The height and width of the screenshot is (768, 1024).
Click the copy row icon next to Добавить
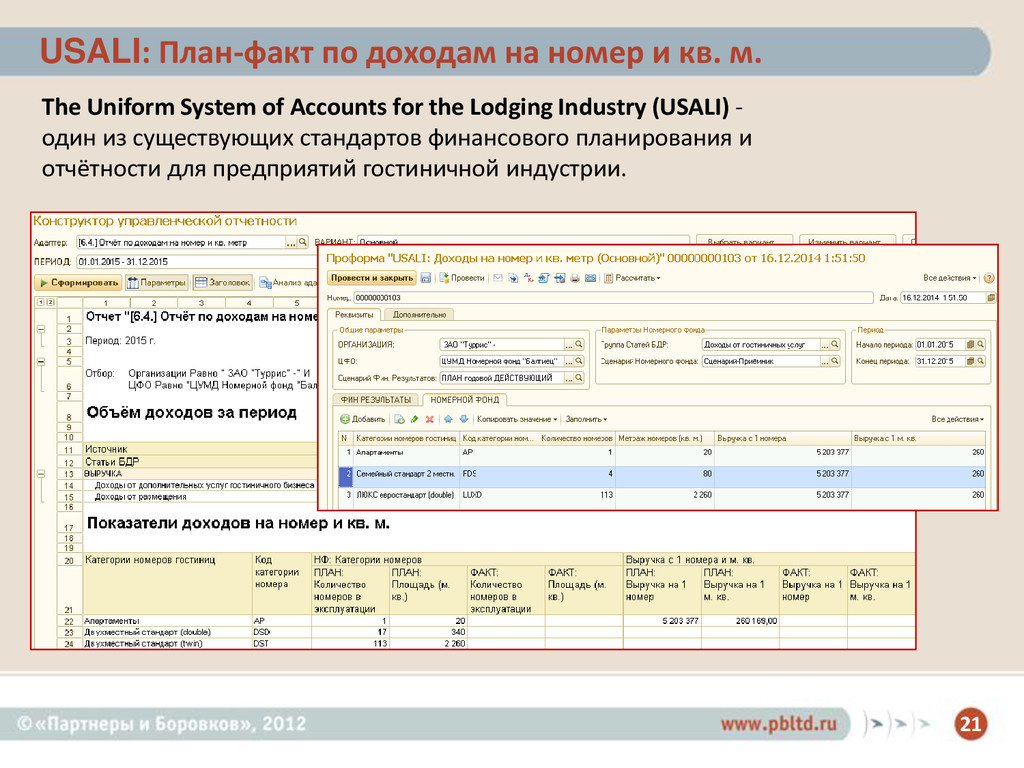400,419
